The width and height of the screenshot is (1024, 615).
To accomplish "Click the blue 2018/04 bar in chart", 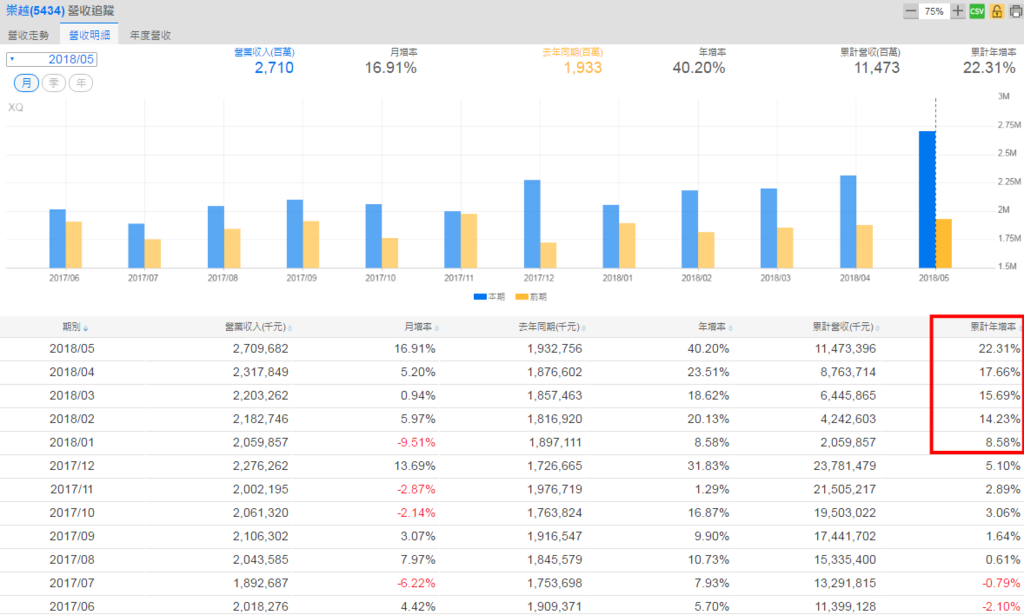I will click(848, 222).
